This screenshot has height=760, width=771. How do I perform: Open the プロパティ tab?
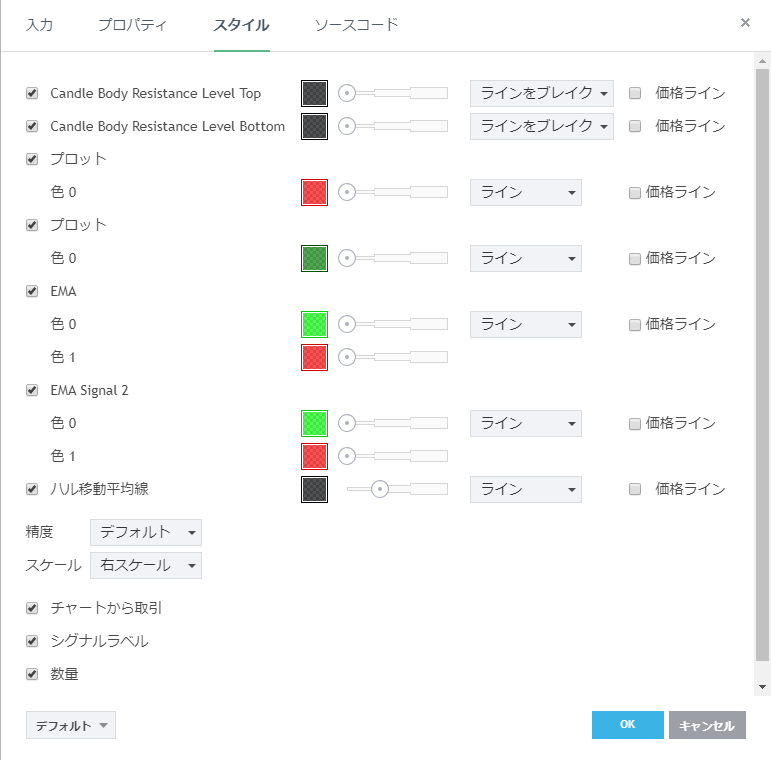click(x=132, y=25)
